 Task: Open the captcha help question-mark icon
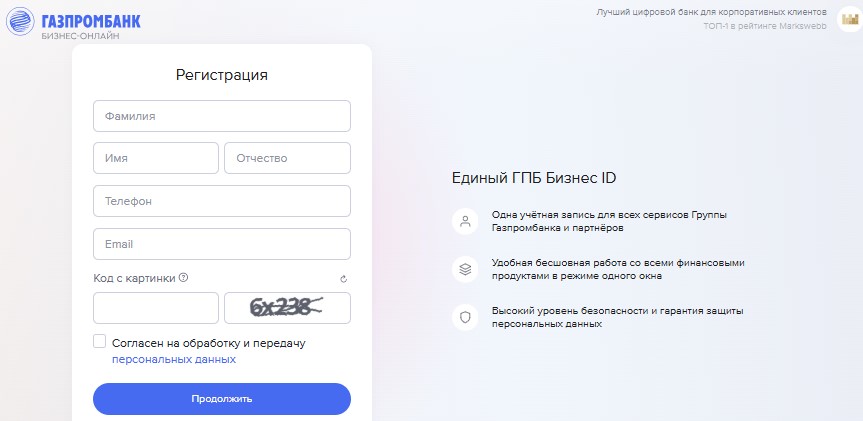(x=184, y=278)
